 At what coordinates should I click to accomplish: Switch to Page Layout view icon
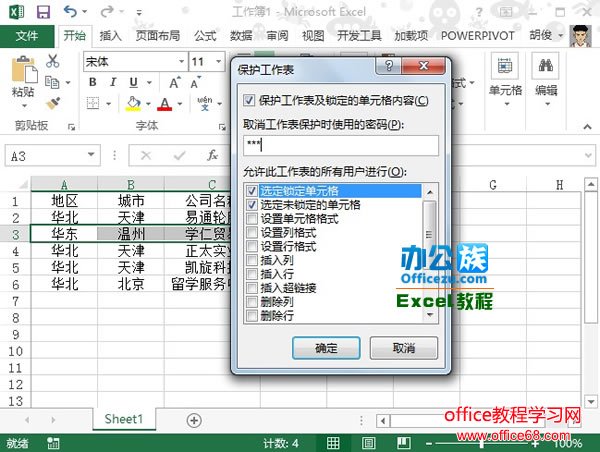pos(368,443)
